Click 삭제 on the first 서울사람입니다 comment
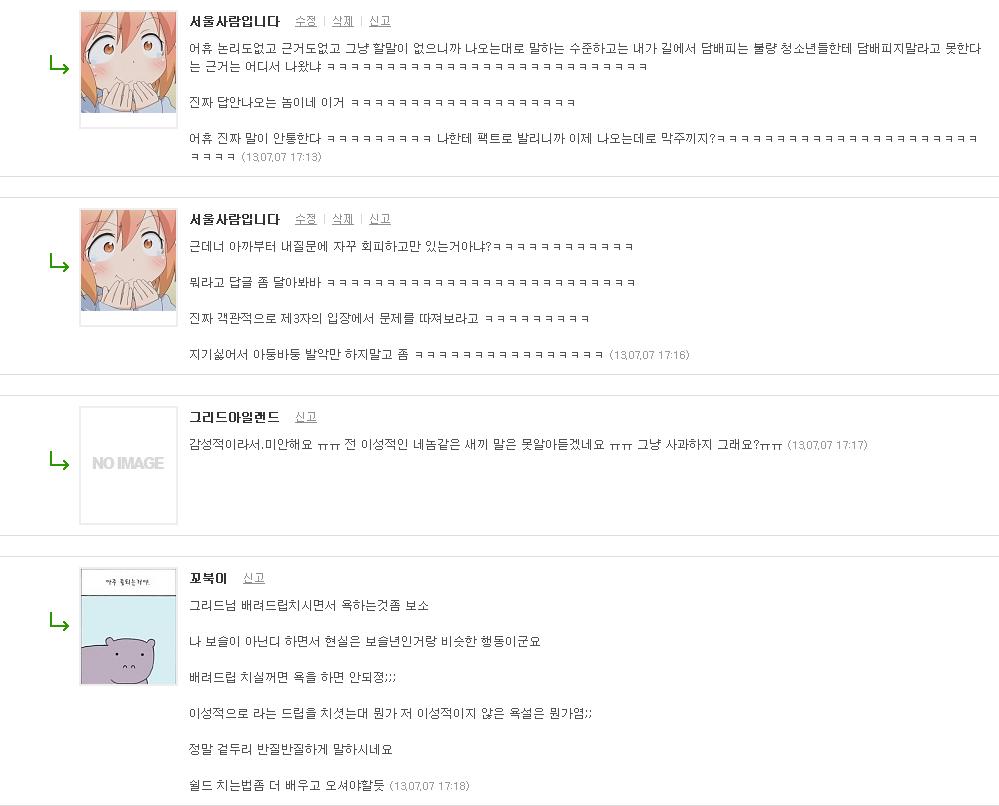 click(x=343, y=21)
